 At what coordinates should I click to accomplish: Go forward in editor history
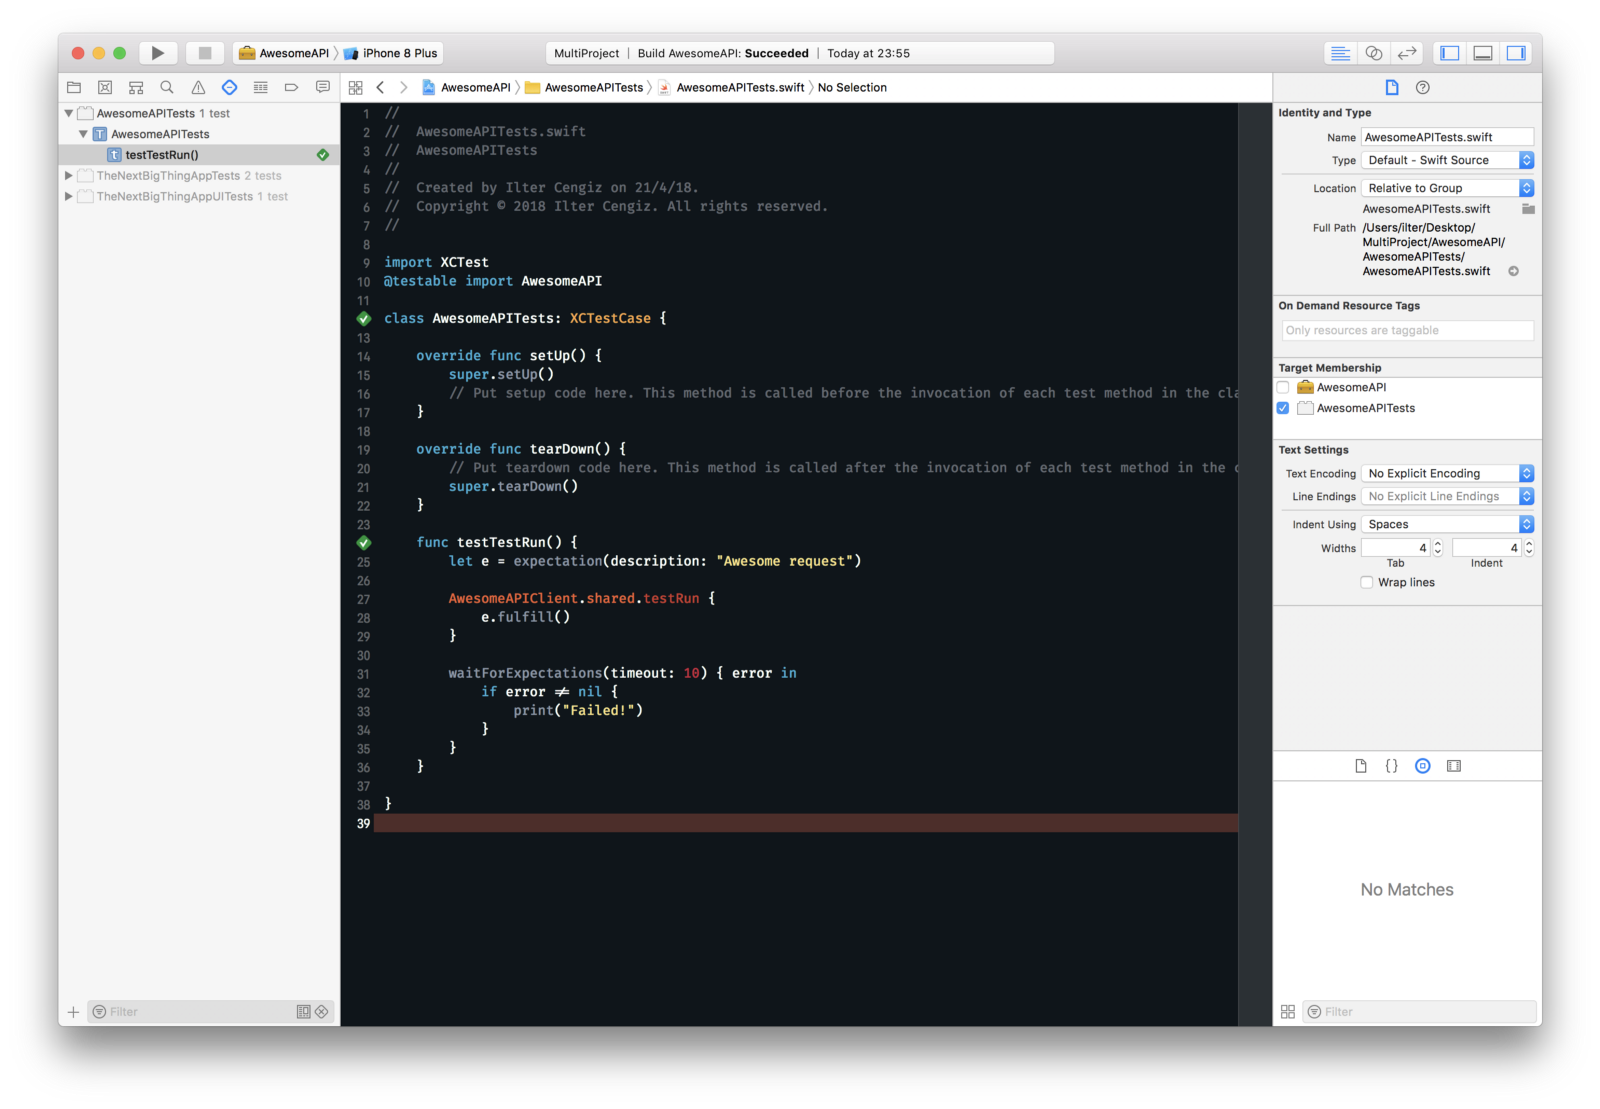[x=403, y=87]
